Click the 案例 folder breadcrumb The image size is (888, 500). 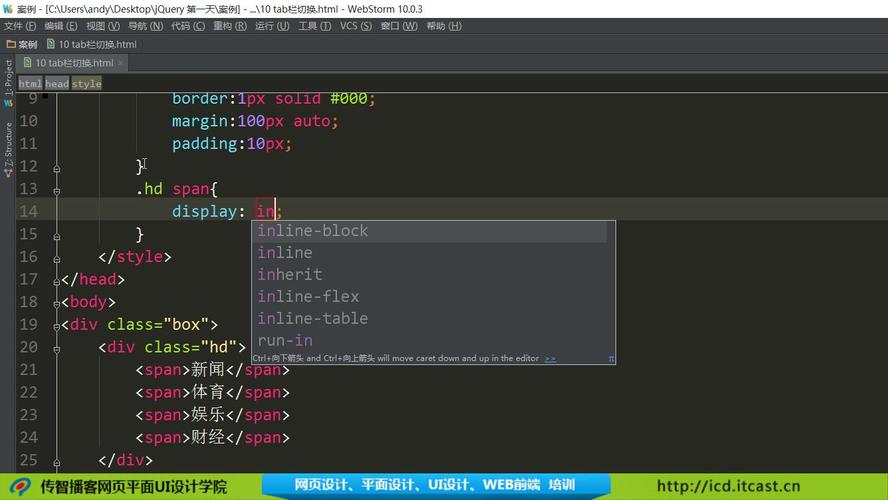pyautogui.click(x=22, y=44)
